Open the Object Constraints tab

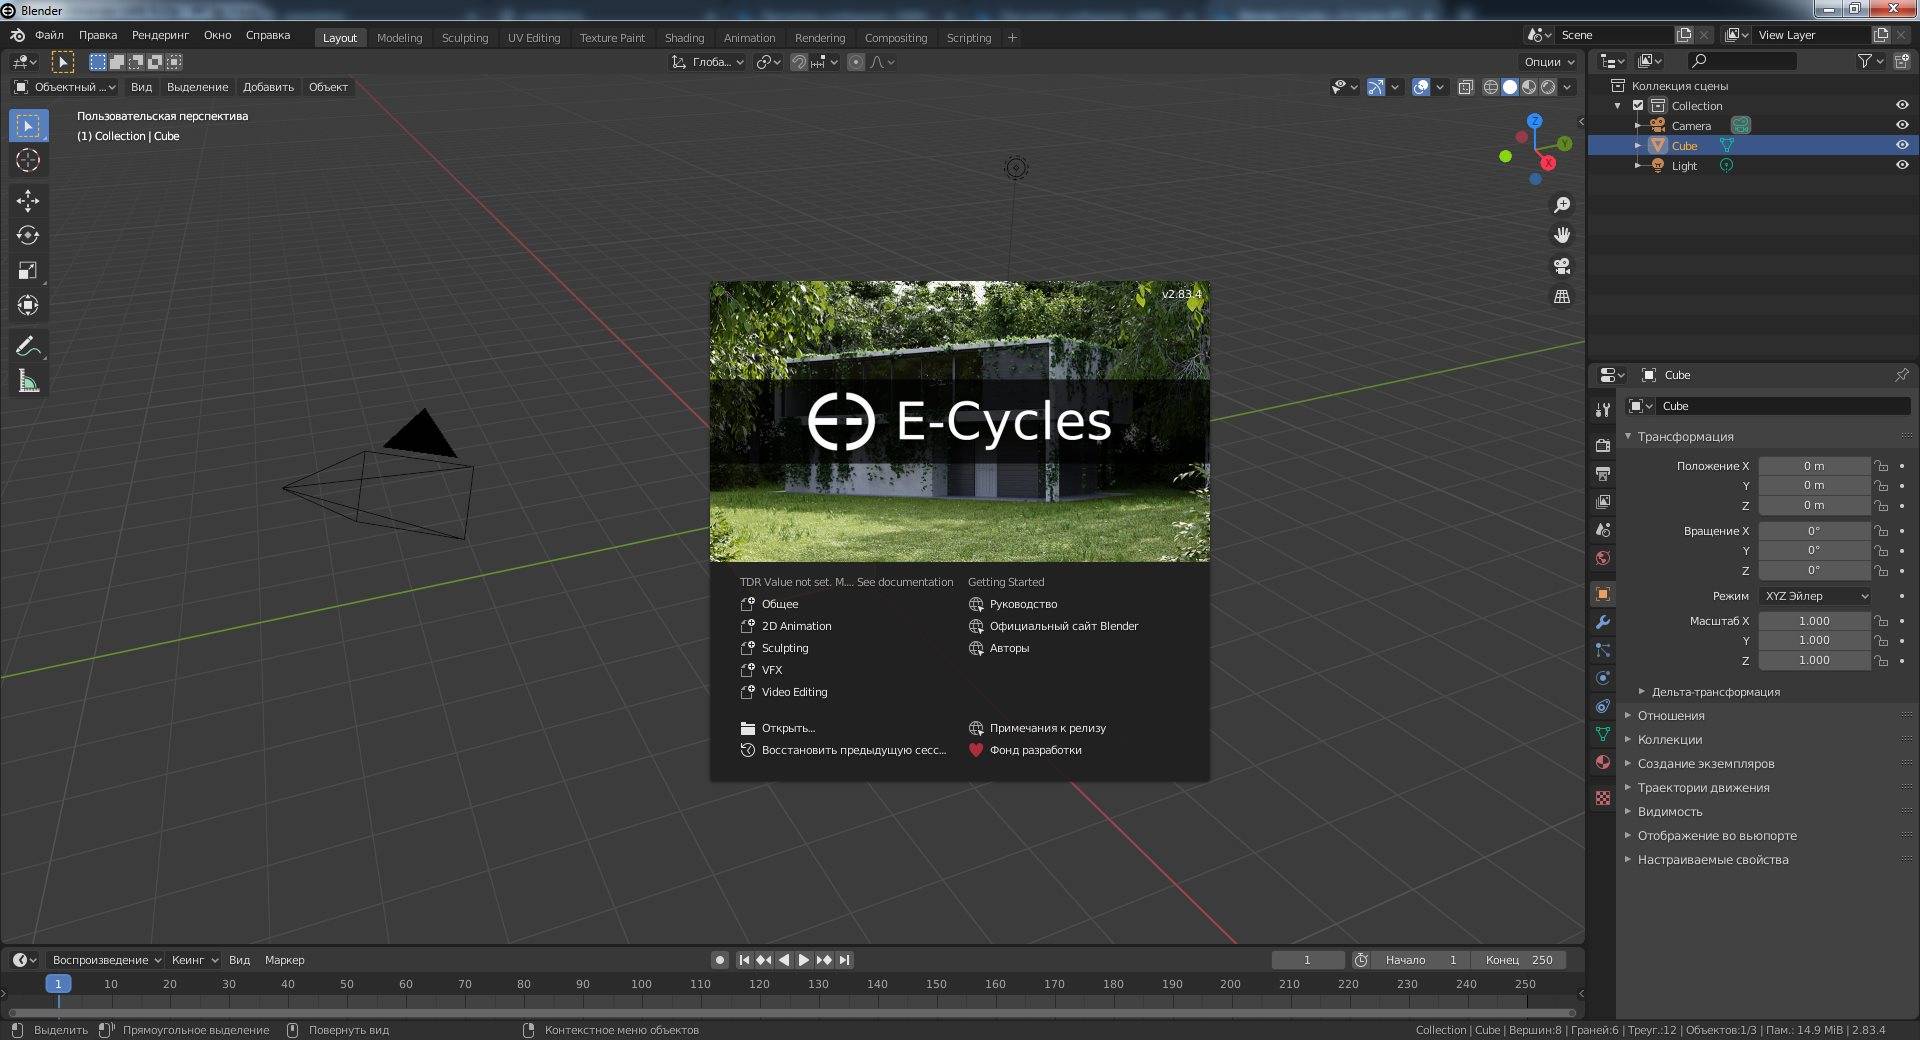tap(1603, 706)
